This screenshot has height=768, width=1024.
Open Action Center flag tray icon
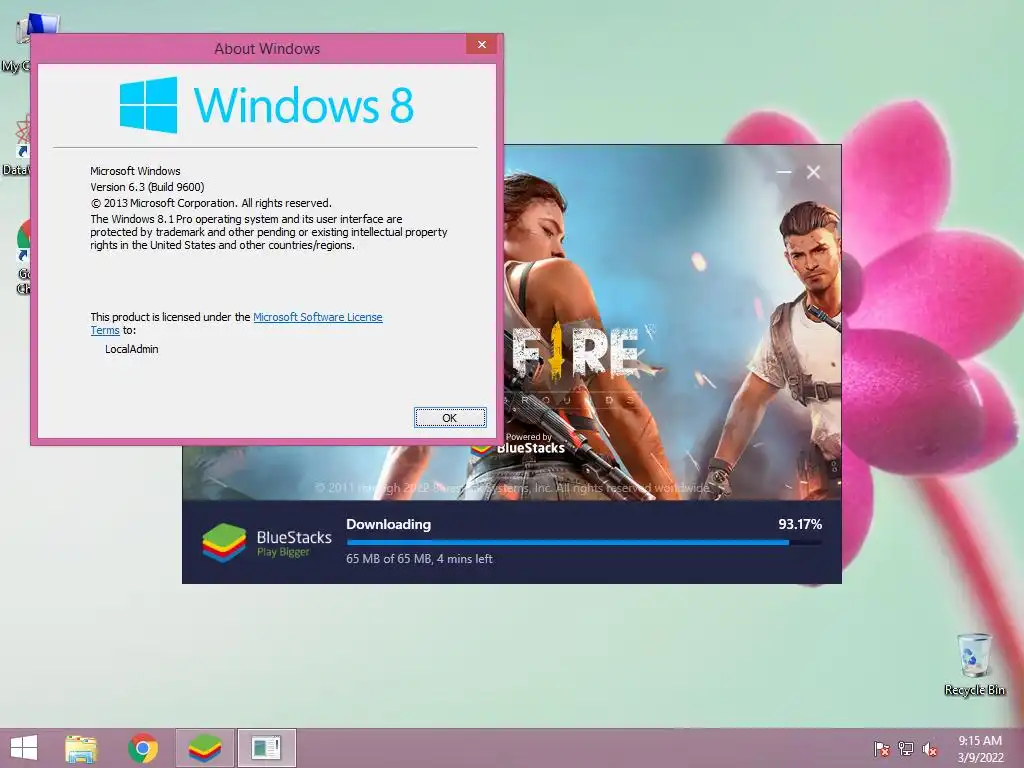point(882,749)
